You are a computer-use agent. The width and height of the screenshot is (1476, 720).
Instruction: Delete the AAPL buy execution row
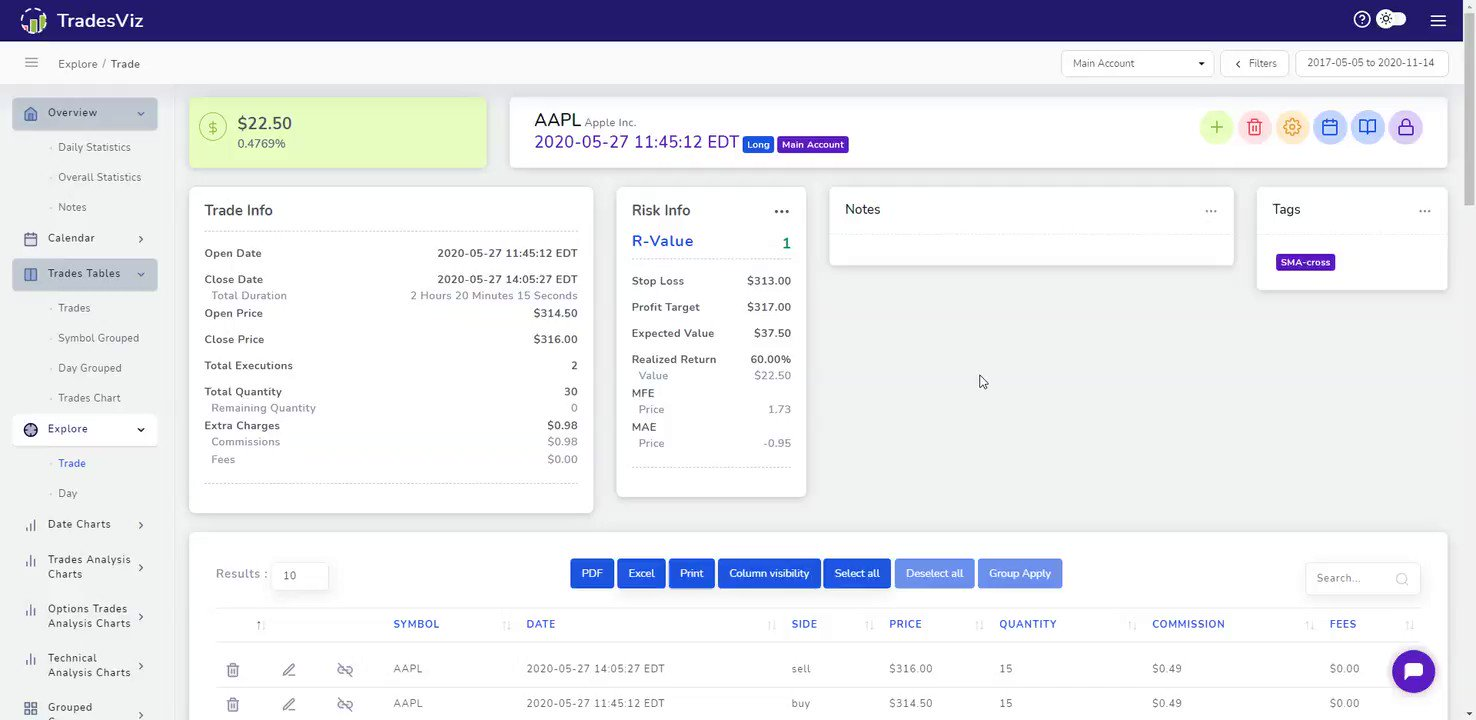point(233,704)
